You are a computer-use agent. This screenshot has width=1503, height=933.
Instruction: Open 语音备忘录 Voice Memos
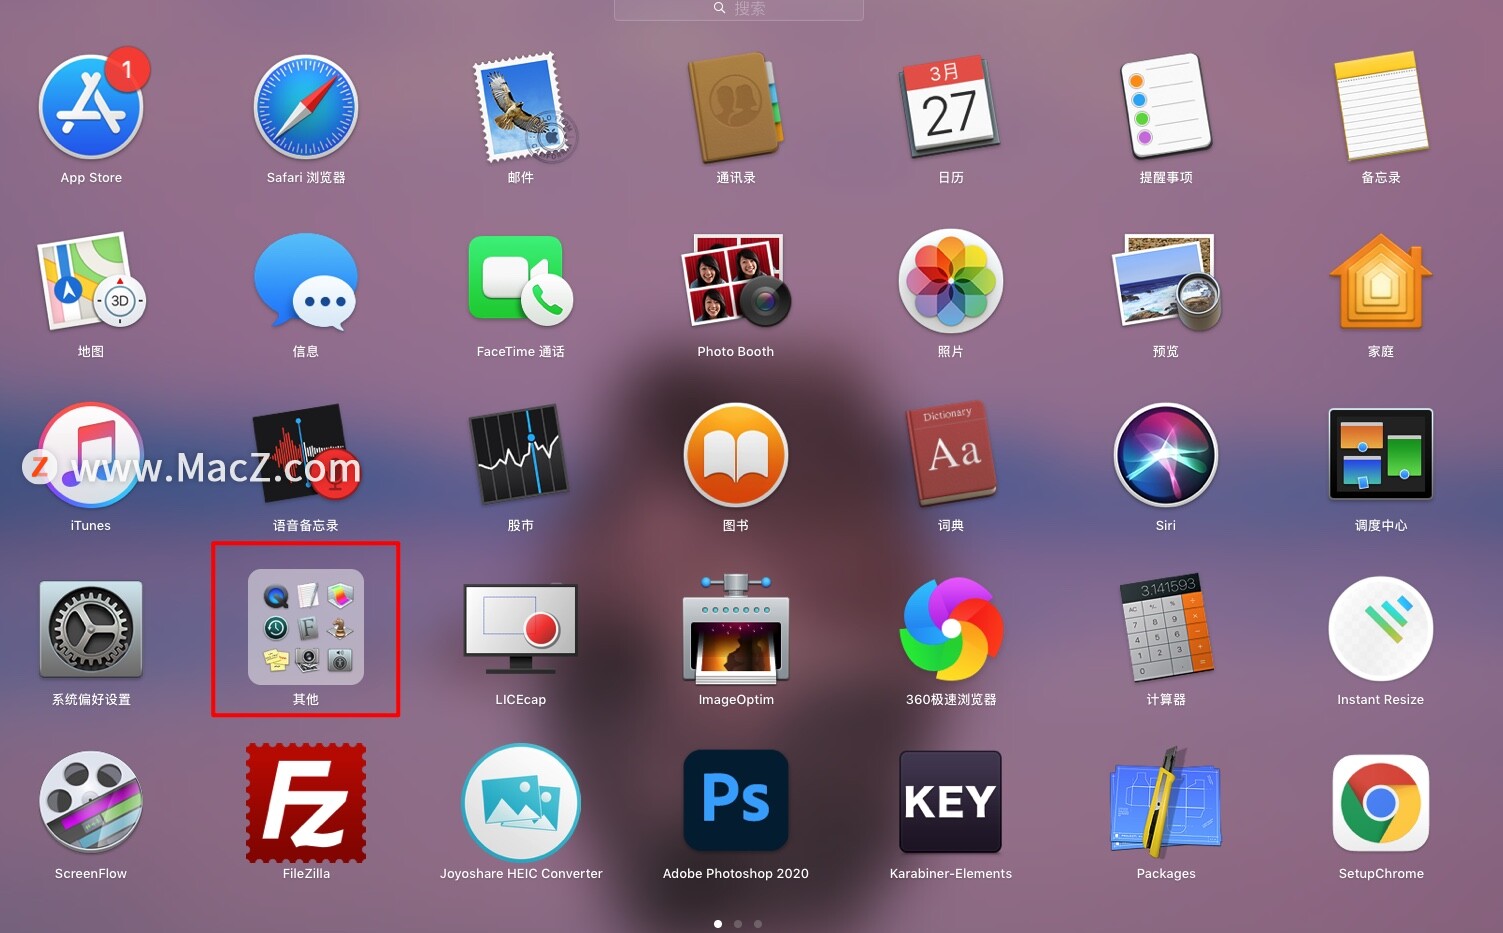(306, 455)
